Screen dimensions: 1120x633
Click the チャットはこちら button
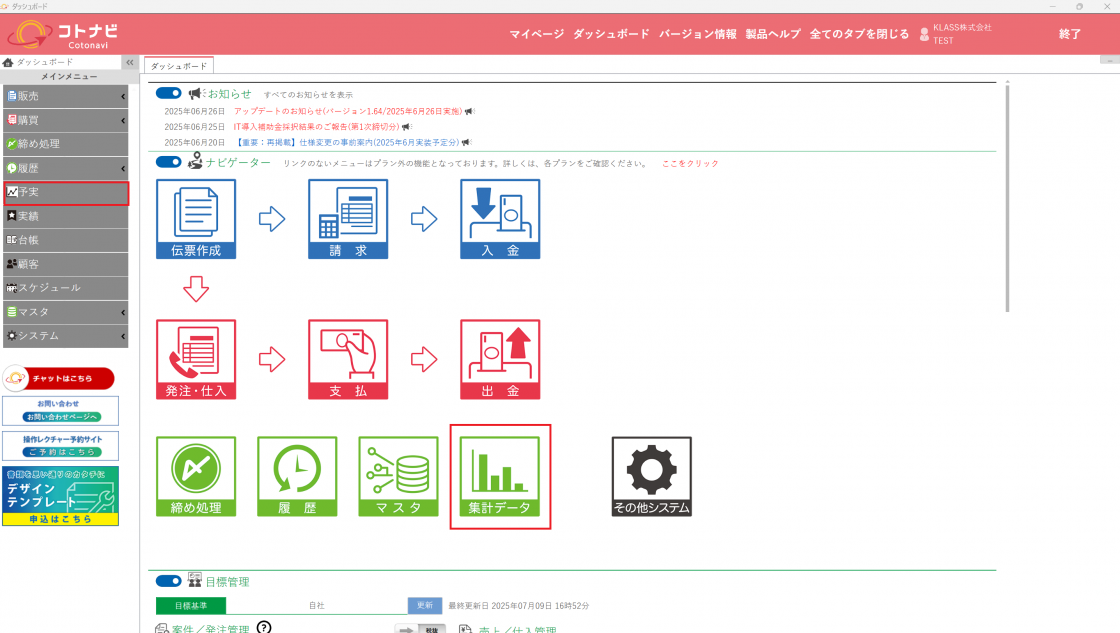point(59,378)
